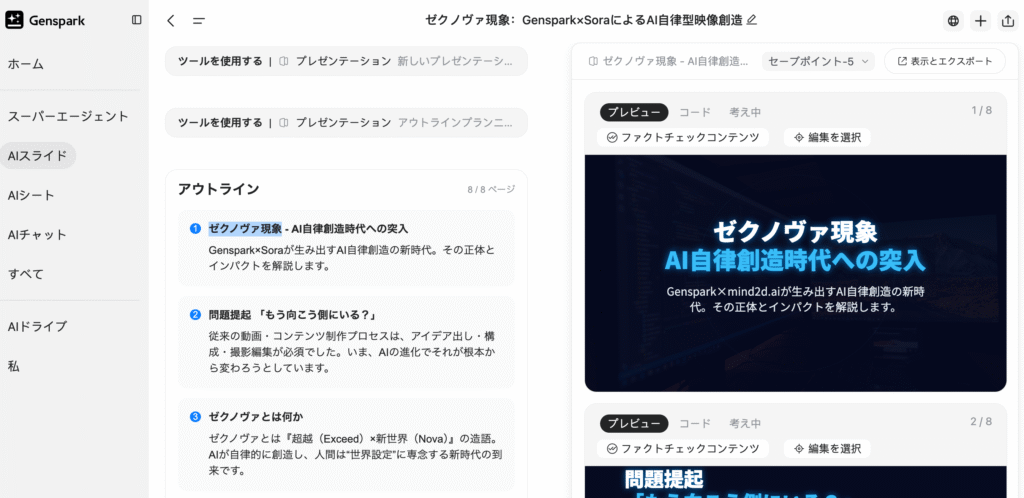Select プレビュー tab on slide 1/8
The height and width of the screenshot is (498, 1024).
[634, 112]
